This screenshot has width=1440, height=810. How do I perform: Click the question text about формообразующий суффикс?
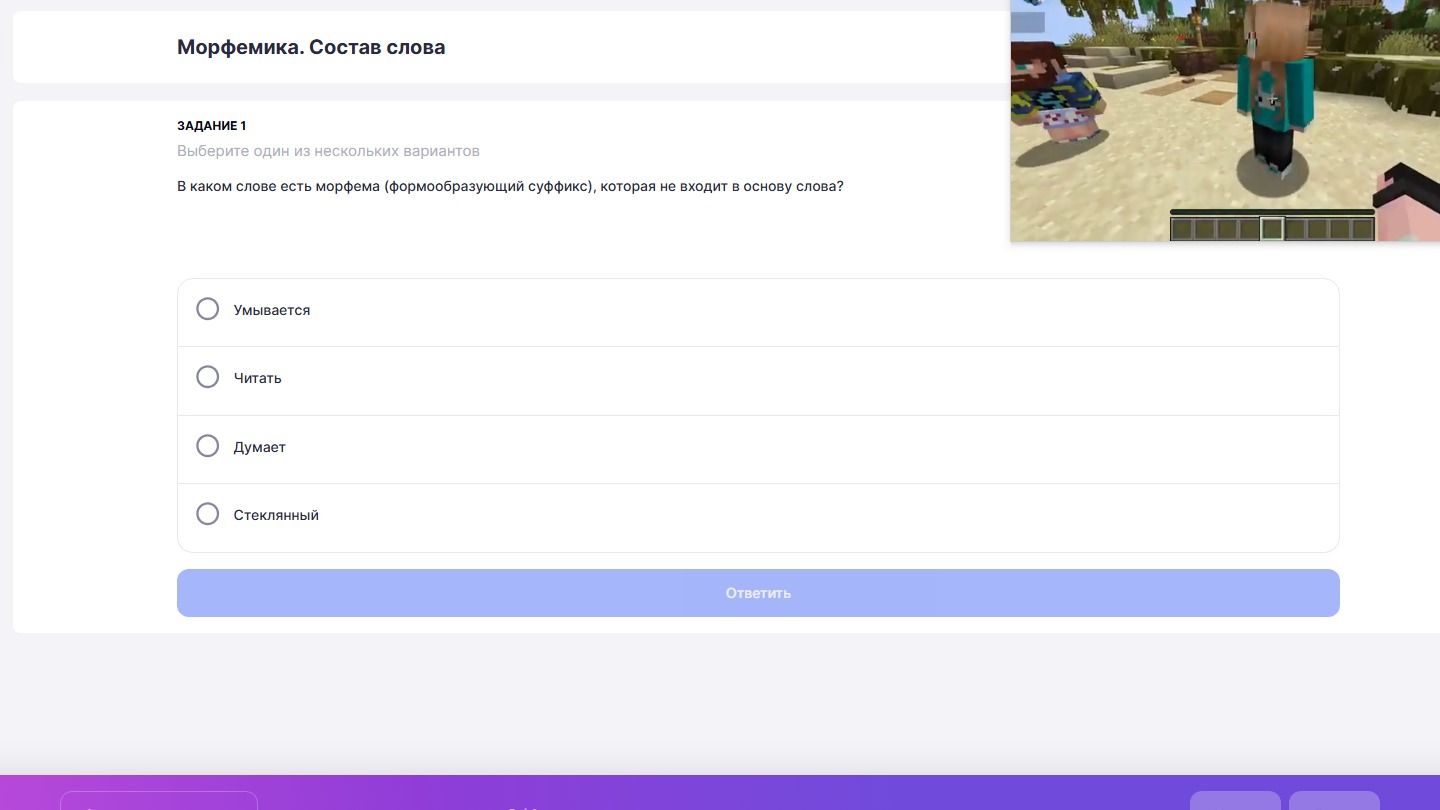pyautogui.click(x=510, y=186)
